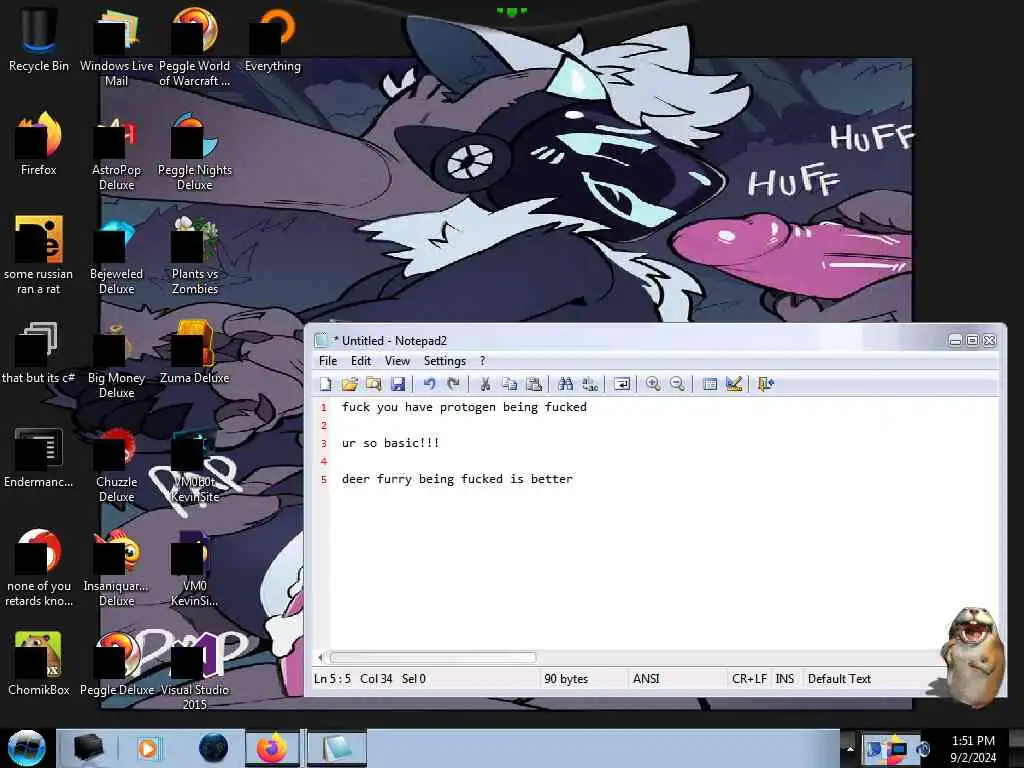Image resolution: width=1024 pixels, height=768 pixels.
Task: Open the Windows Start menu orb
Action: coord(27,748)
